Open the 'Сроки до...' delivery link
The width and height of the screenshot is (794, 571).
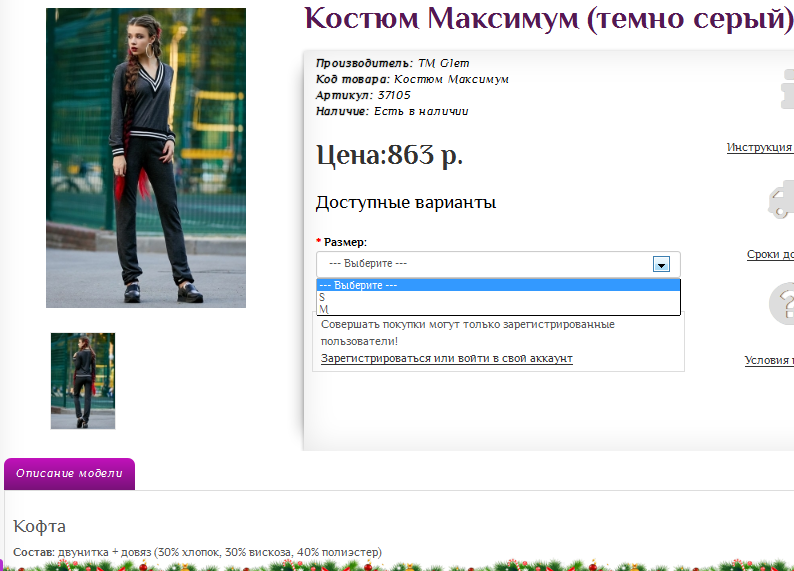770,254
